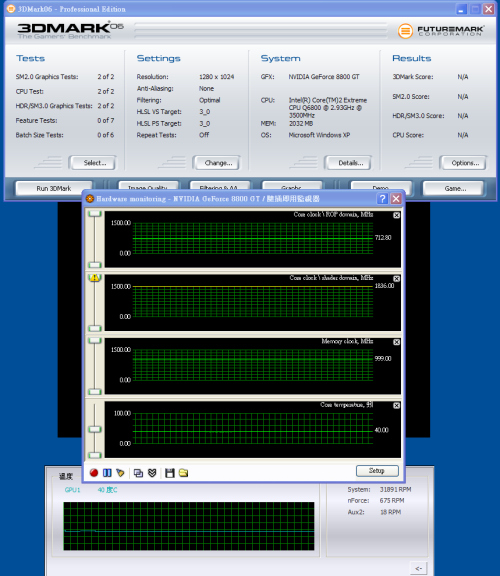Click the help question mark on Hardware monitoring
This screenshot has width=500, height=576.
point(382,199)
